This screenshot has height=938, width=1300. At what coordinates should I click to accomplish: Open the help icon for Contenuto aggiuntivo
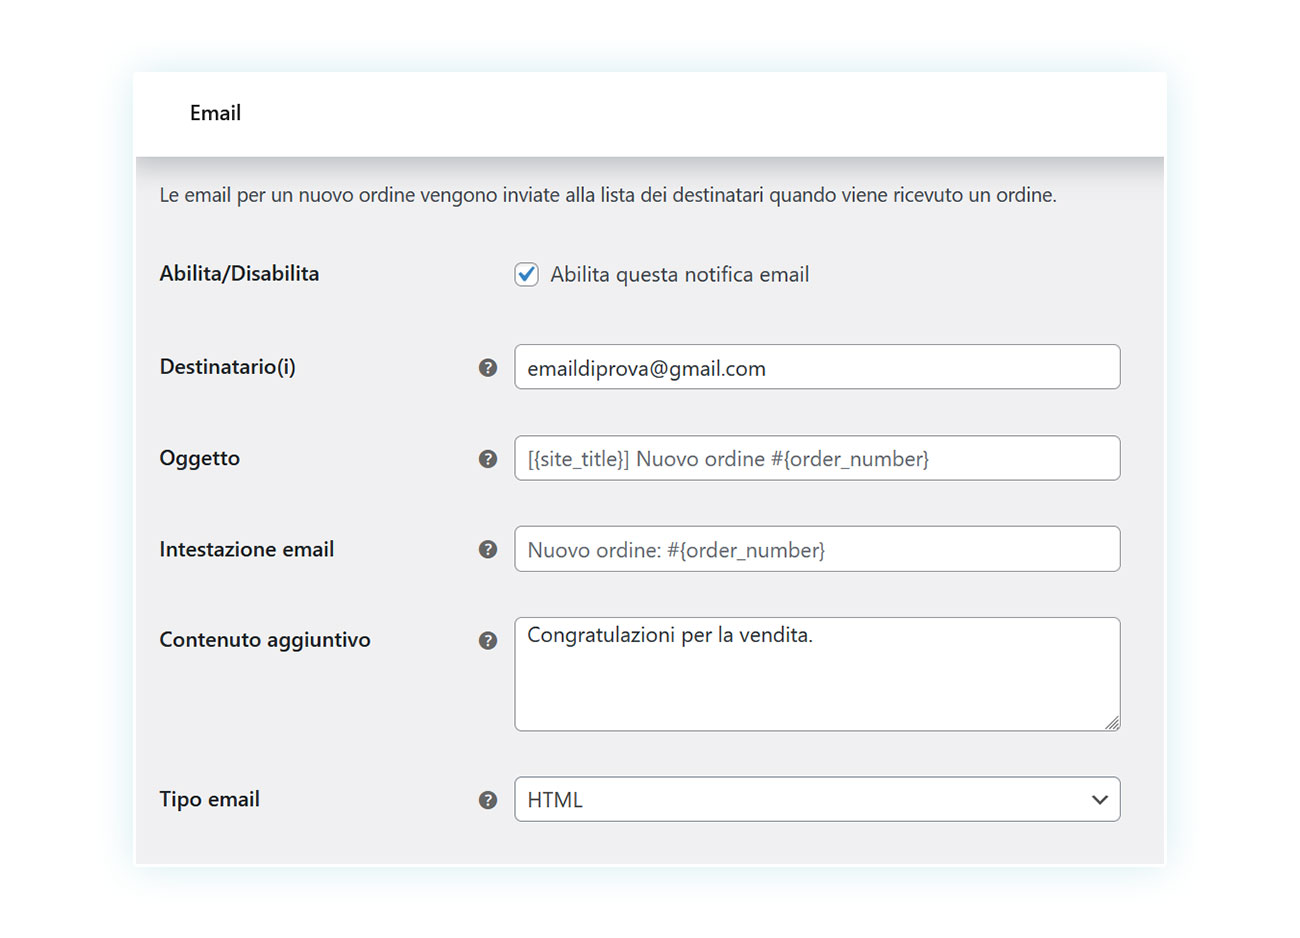pos(488,641)
